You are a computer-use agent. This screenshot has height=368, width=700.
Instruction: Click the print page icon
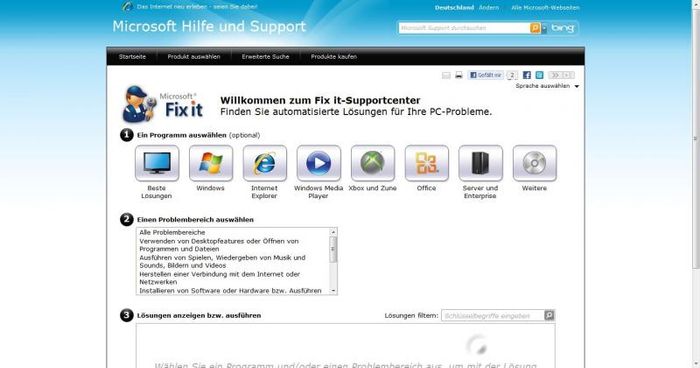tap(458, 75)
